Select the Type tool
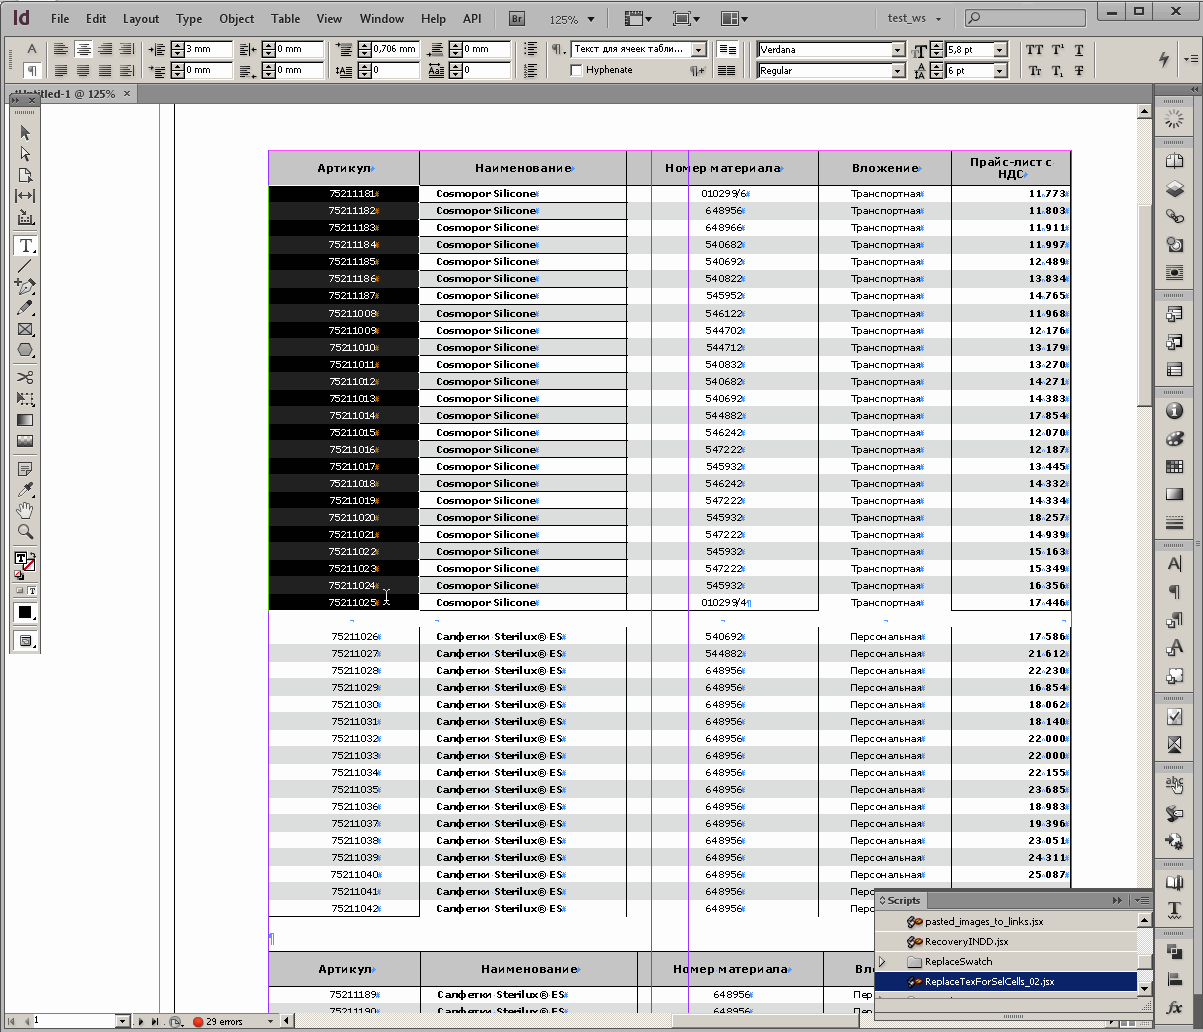1203x1032 pixels. coord(25,245)
